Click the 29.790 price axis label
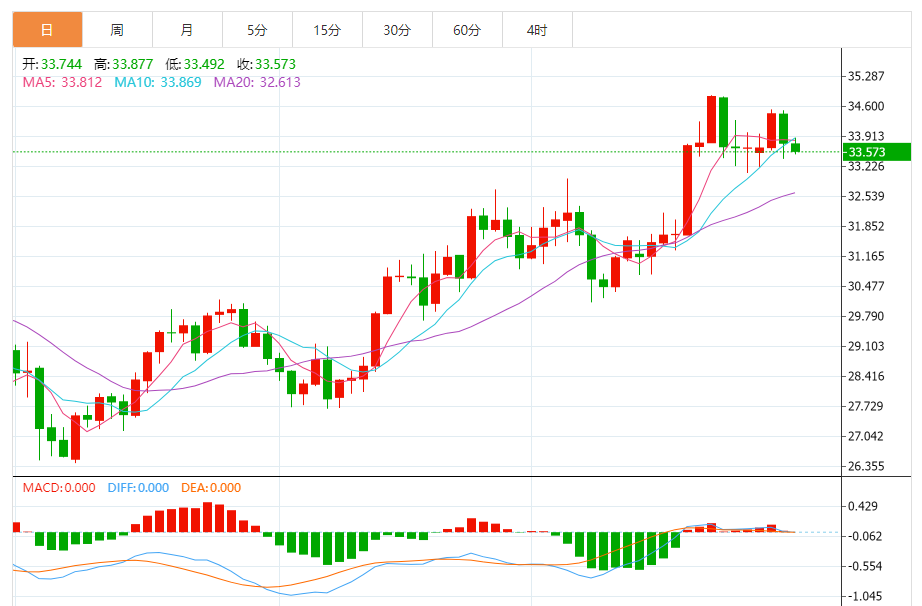This screenshot has height=606, width=922. click(866, 316)
